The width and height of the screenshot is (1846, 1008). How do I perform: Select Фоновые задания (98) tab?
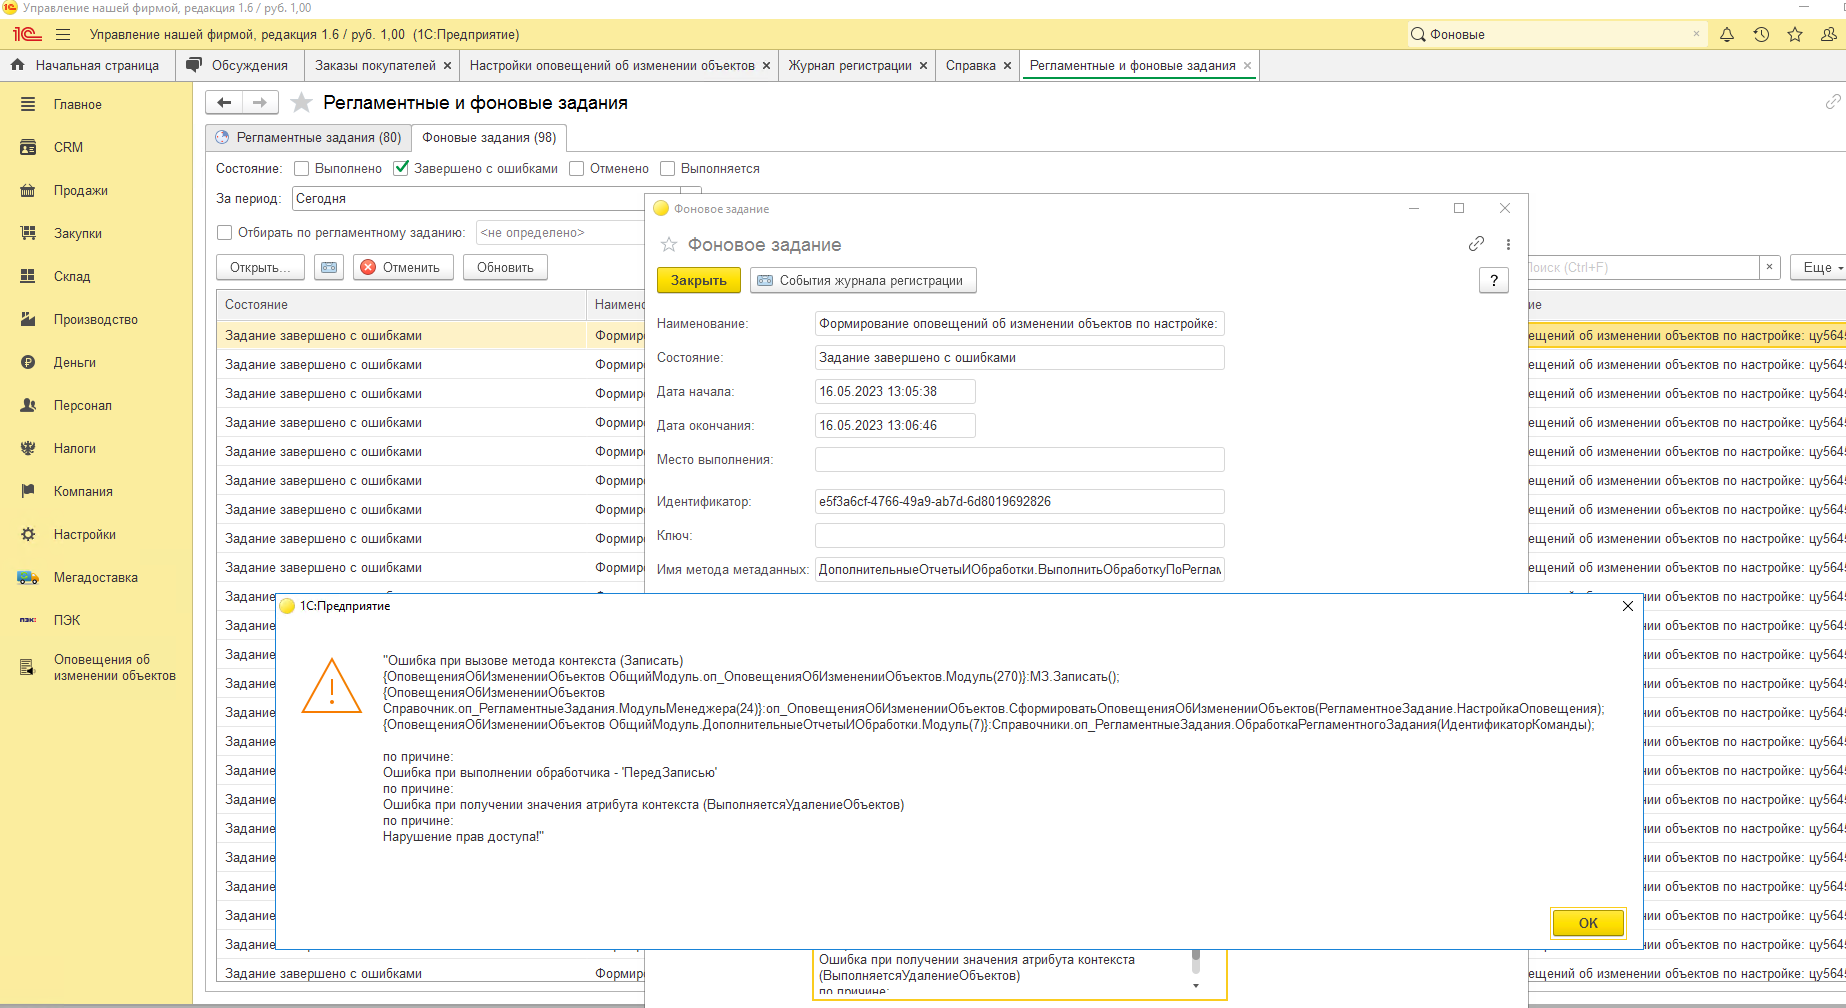coord(489,137)
